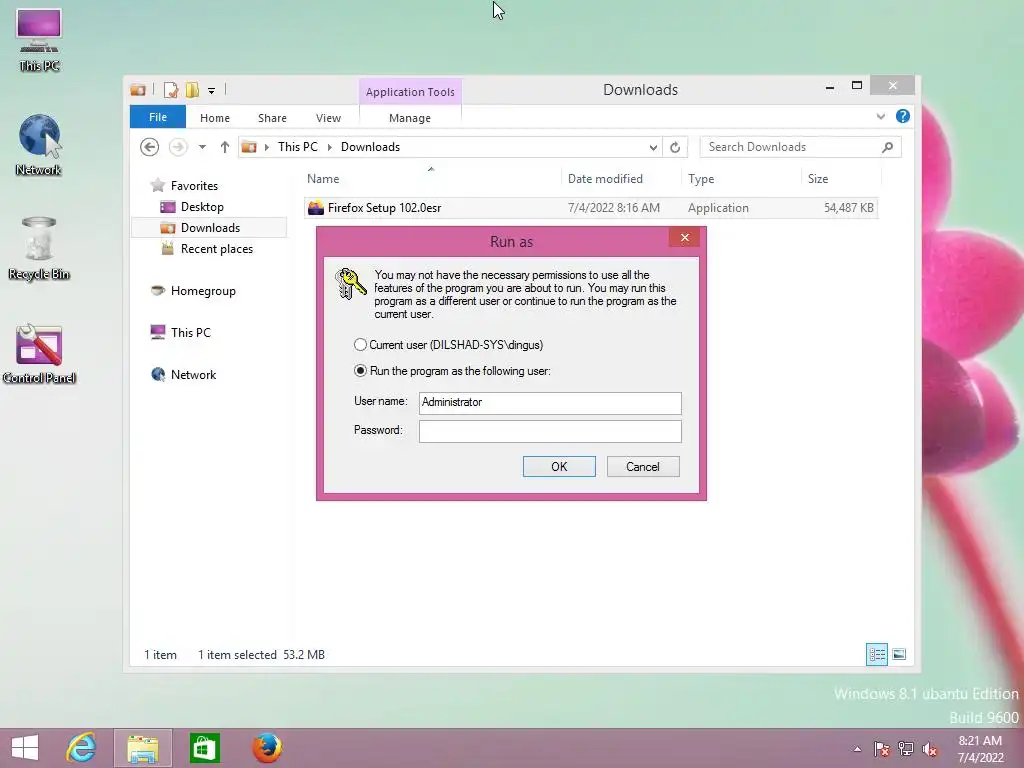This screenshot has height=768, width=1024.
Task: Close the Run as dialog
Action: pyautogui.click(x=684, y=237)
